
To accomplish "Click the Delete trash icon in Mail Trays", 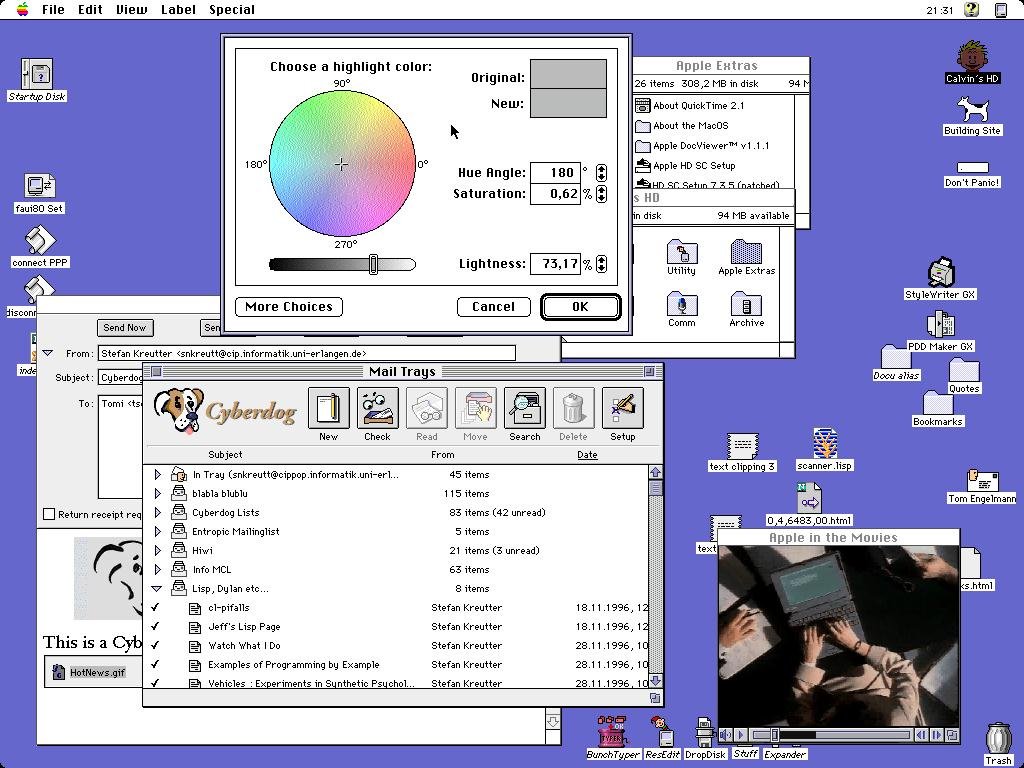I will tap(573, 409).
